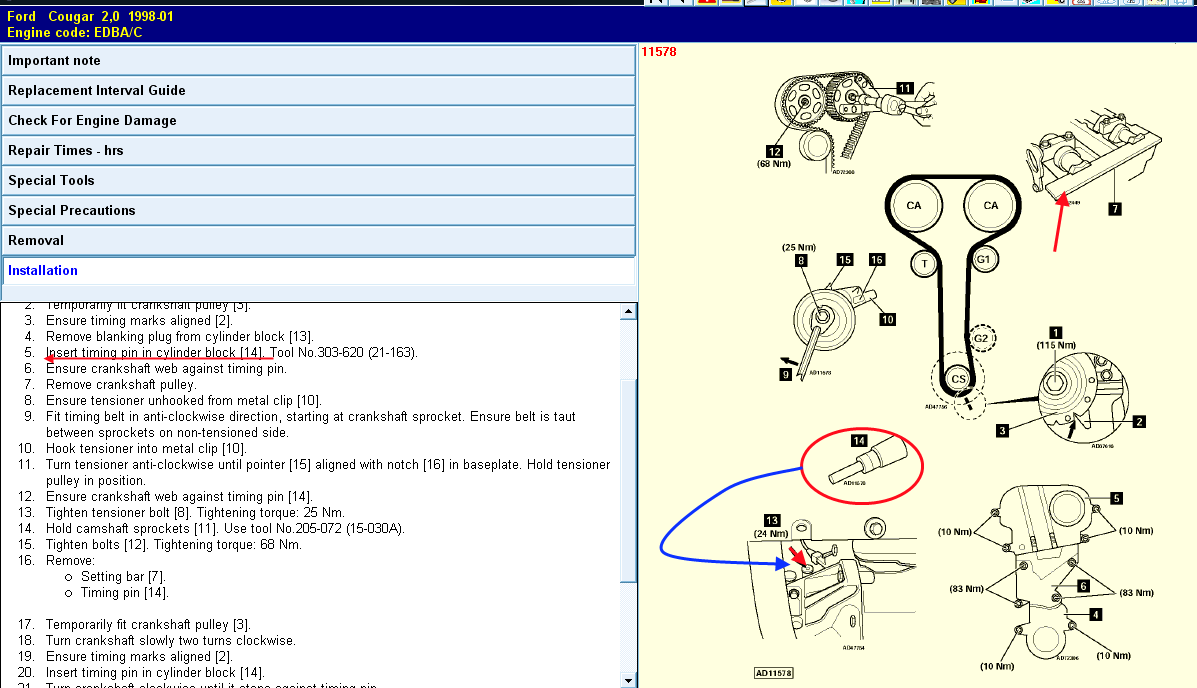1197x688 pixels.
Task: Click the AD11578 reference box below diagrams
Action: (774, 673)
